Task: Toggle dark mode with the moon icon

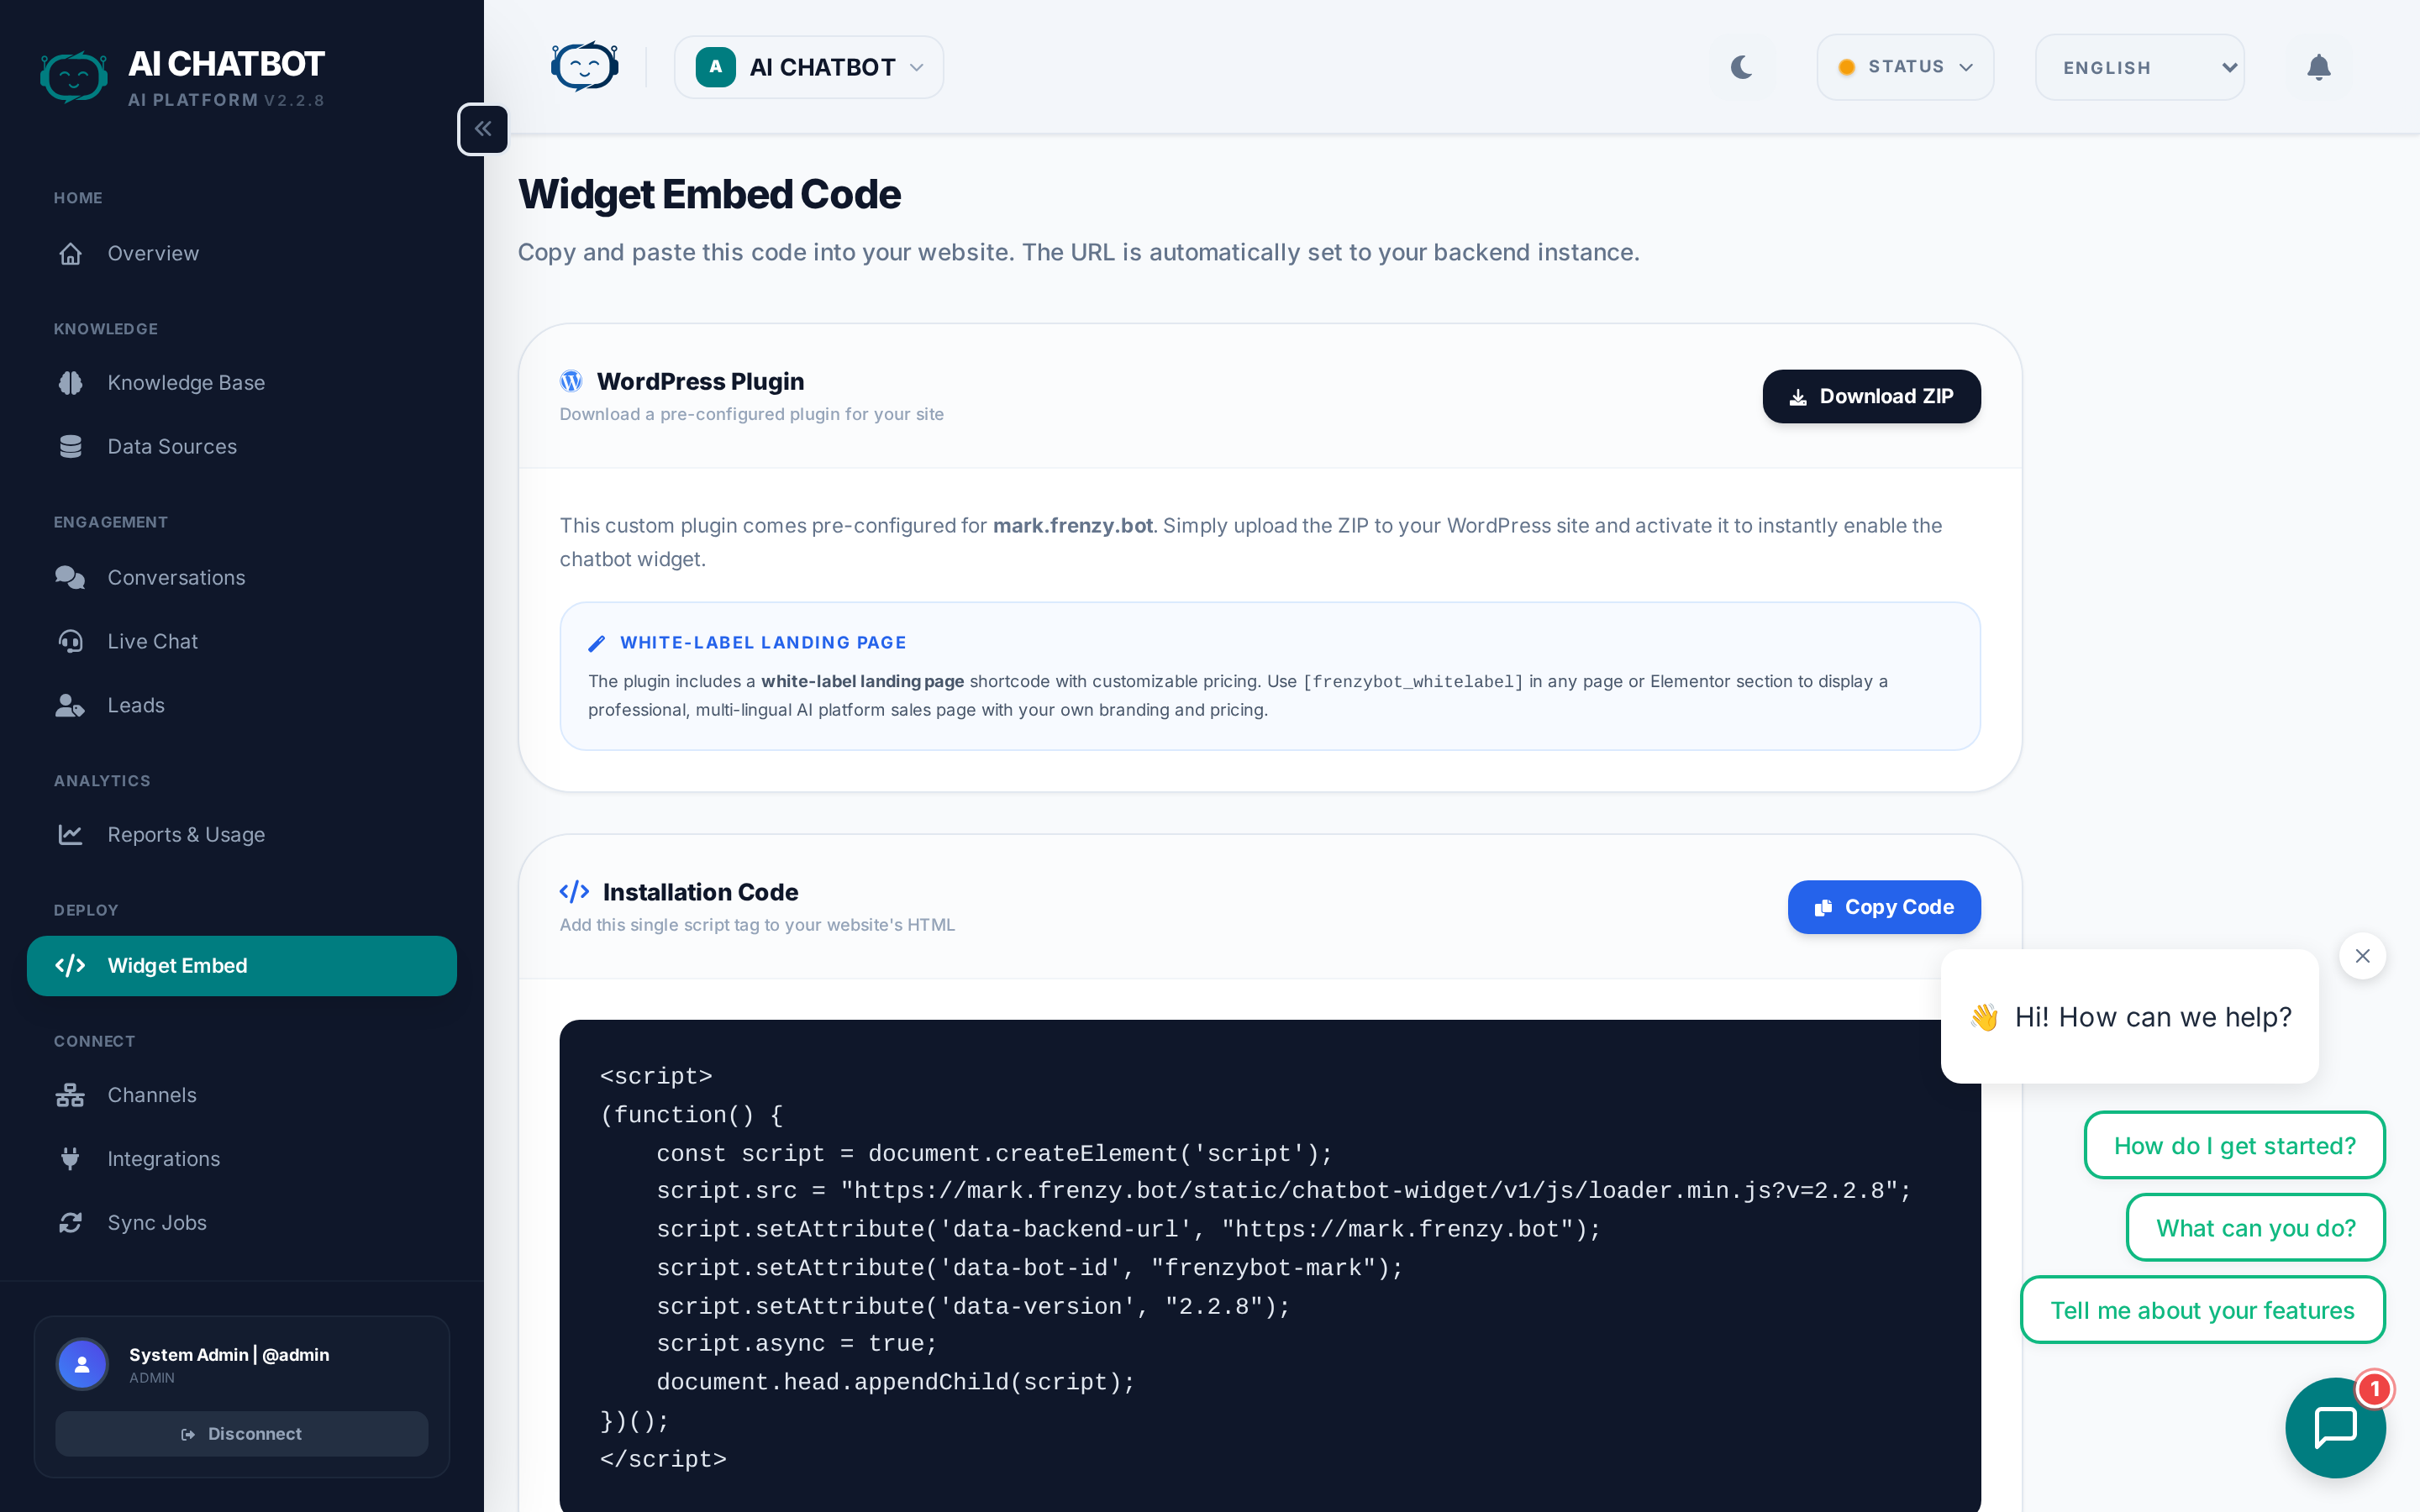Action: tap(1742, 67)
